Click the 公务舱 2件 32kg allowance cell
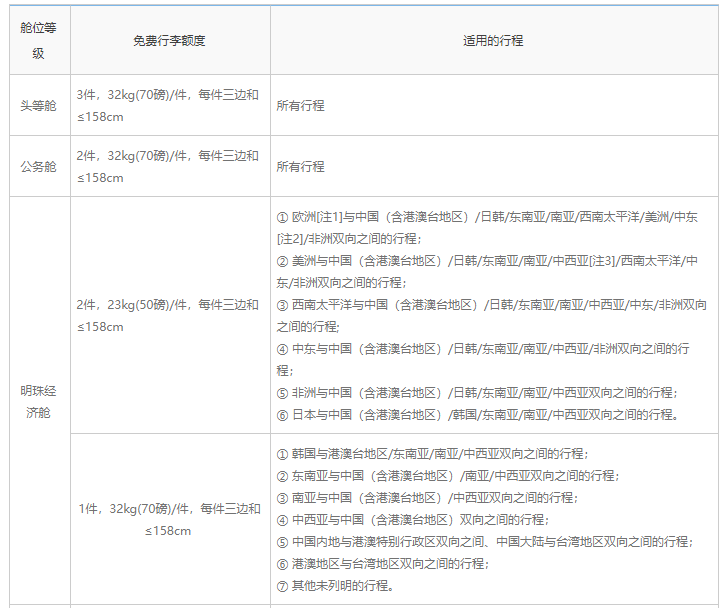722x608 pixels. [x=168, y=166]
